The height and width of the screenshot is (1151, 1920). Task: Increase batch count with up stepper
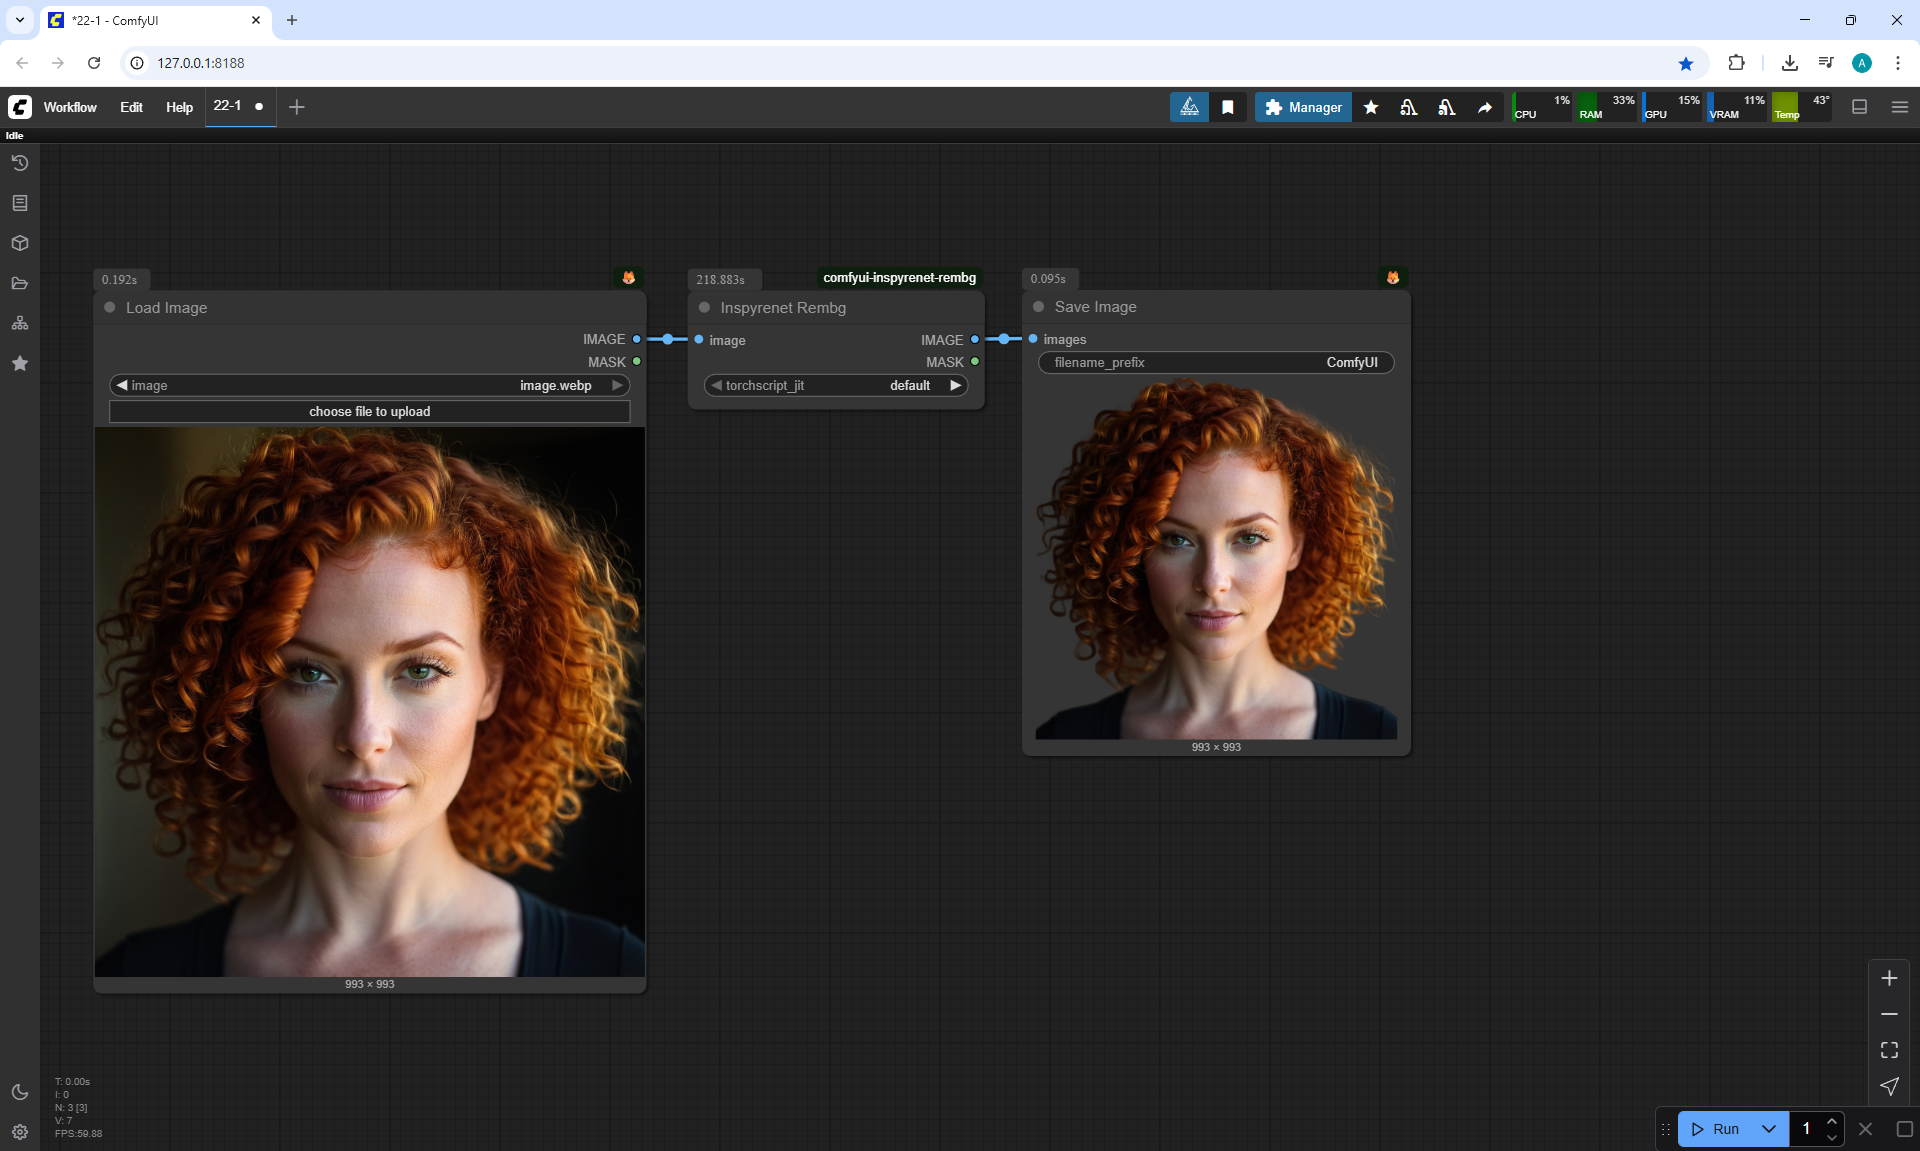tap(1831, 1121)
